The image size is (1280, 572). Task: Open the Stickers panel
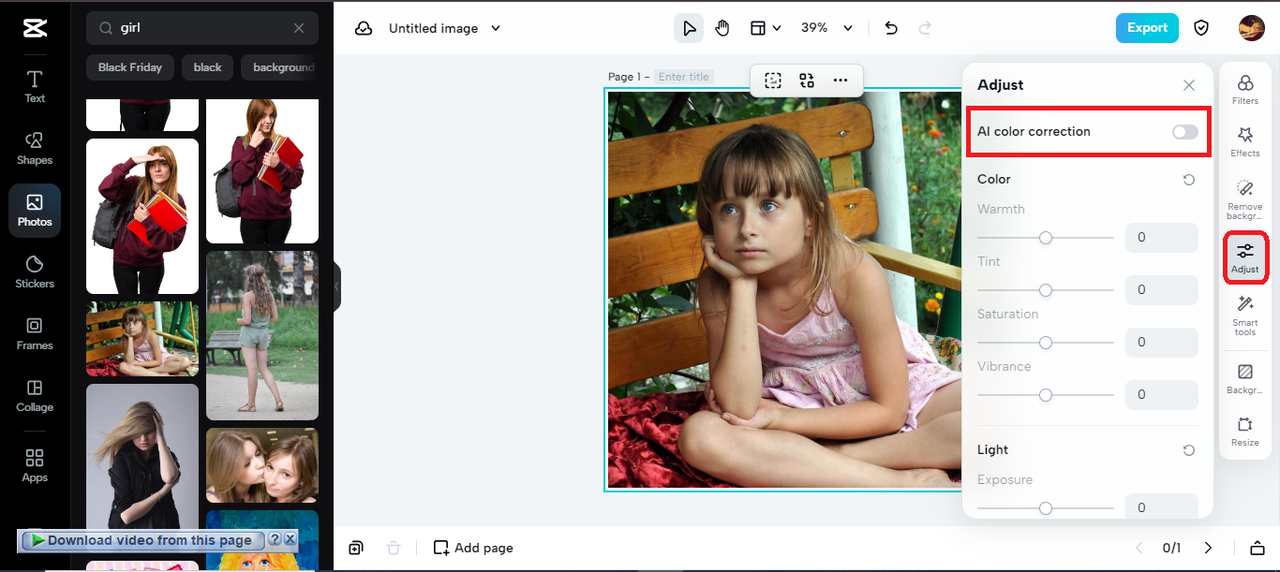pos(35,272)
